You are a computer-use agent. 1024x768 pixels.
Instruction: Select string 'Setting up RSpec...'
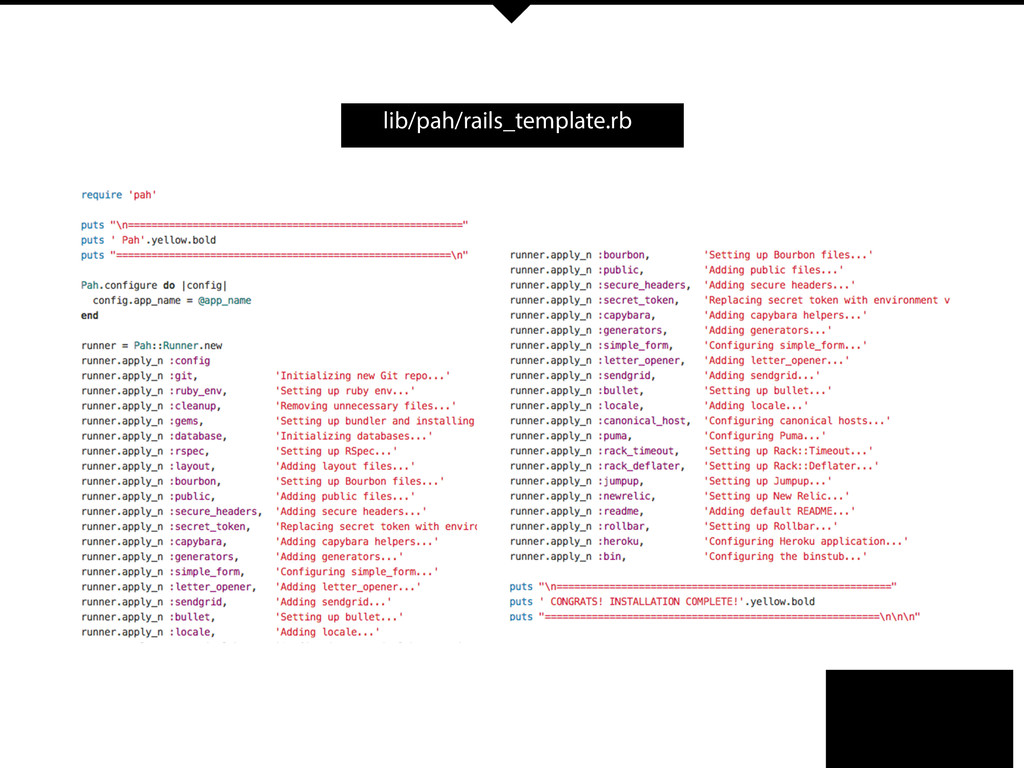[336, 451]
